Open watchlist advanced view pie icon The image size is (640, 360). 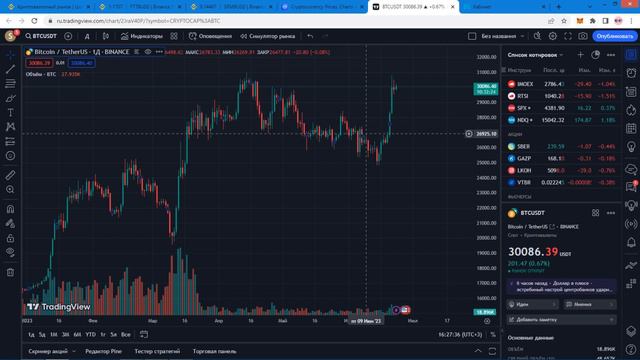(x=596, y=55)
